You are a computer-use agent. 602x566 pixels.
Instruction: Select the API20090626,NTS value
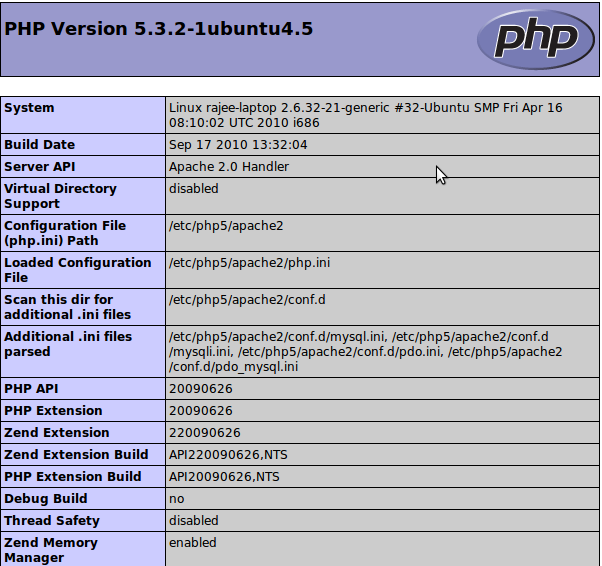click(224, 477)
